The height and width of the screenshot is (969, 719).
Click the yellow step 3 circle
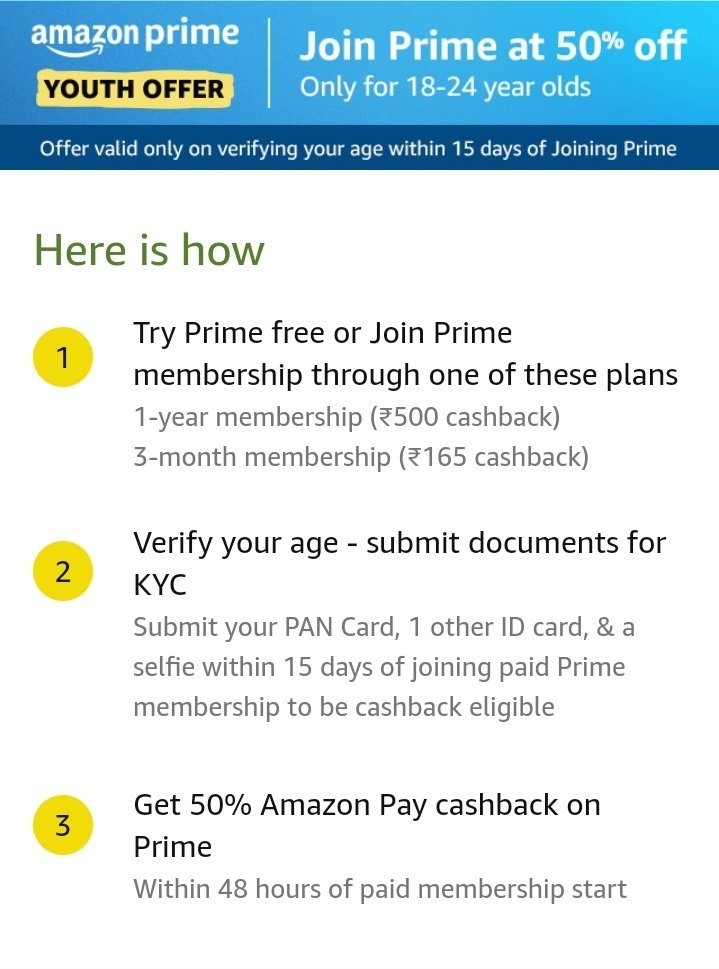pyautogui.click(x=62, y=825)
